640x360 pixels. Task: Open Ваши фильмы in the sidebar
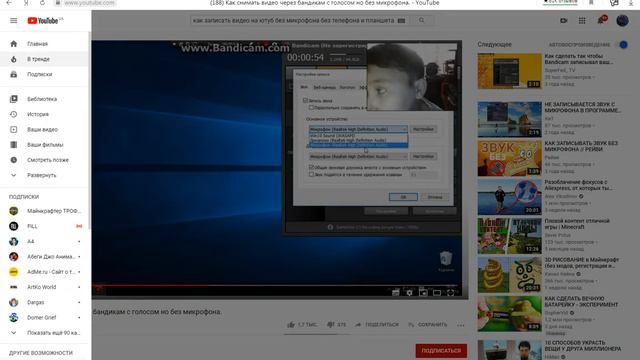pyautogui.click(x=44, y=144)
